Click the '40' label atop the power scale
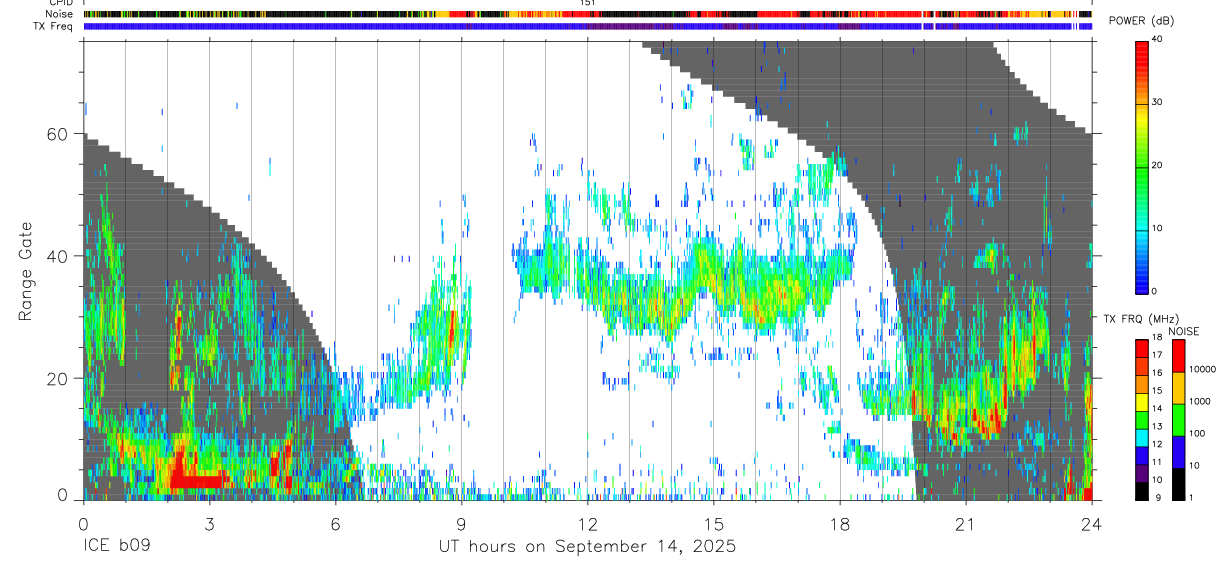Viewport: 1228px width, 567px height. (x=1158, y=40)
